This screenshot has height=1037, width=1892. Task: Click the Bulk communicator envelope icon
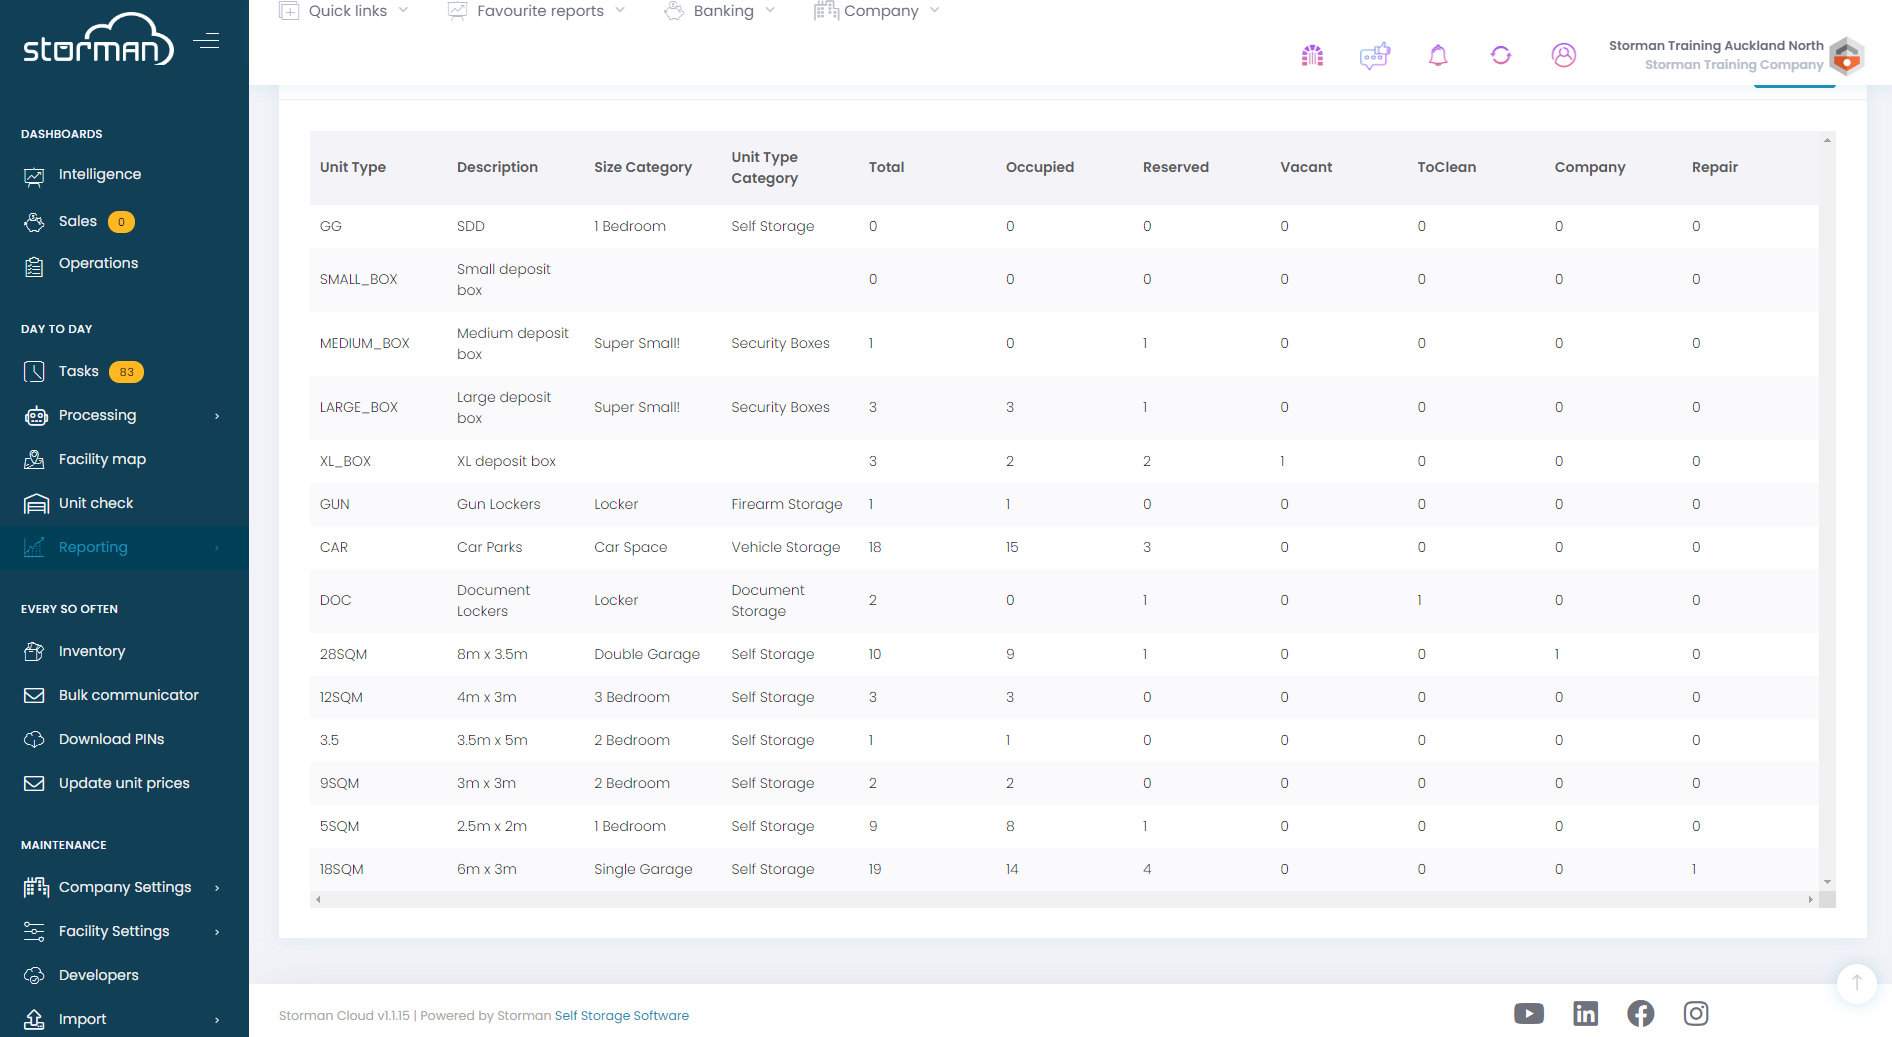click(34, 696)
